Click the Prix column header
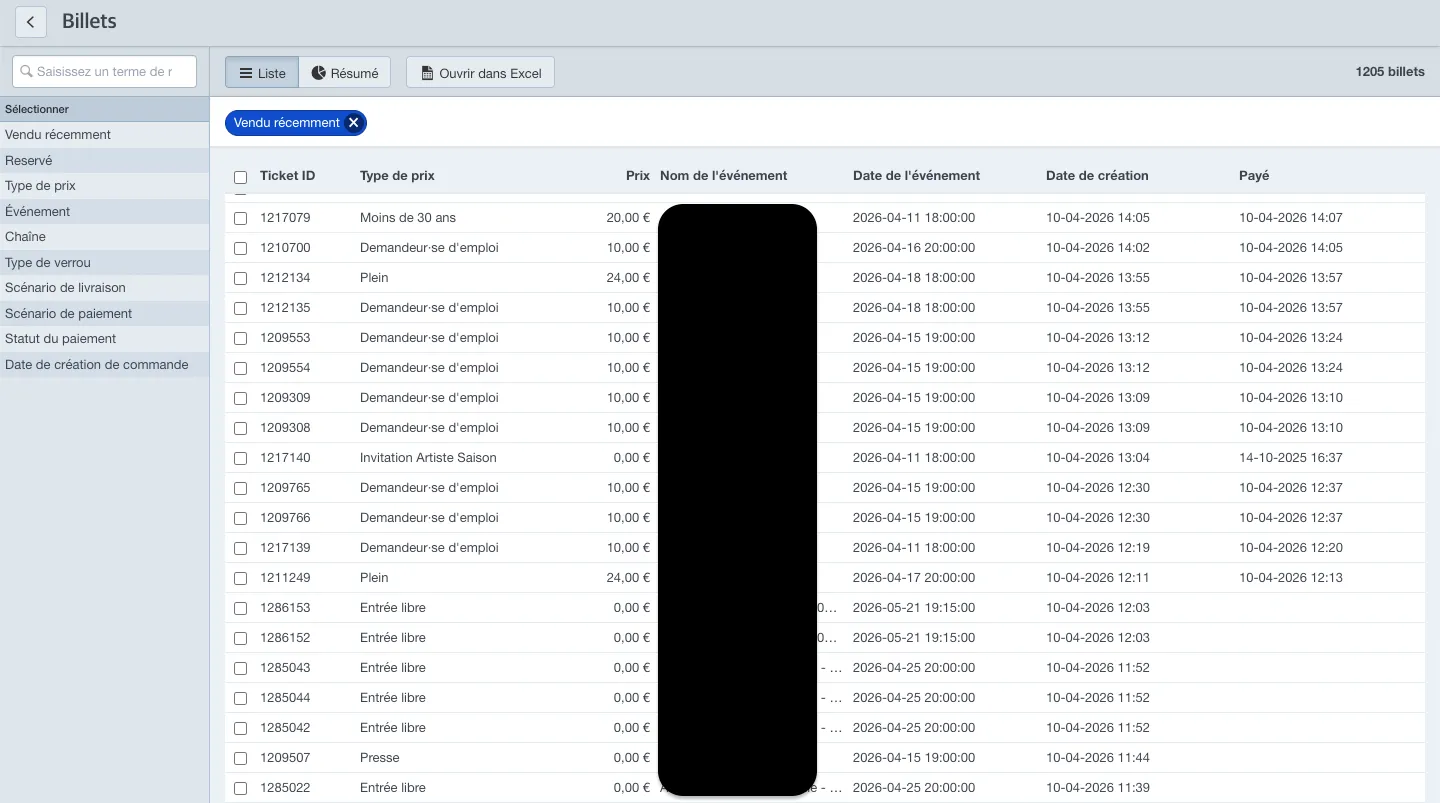Screen dimensions: 1440x803 click(638, 176)
